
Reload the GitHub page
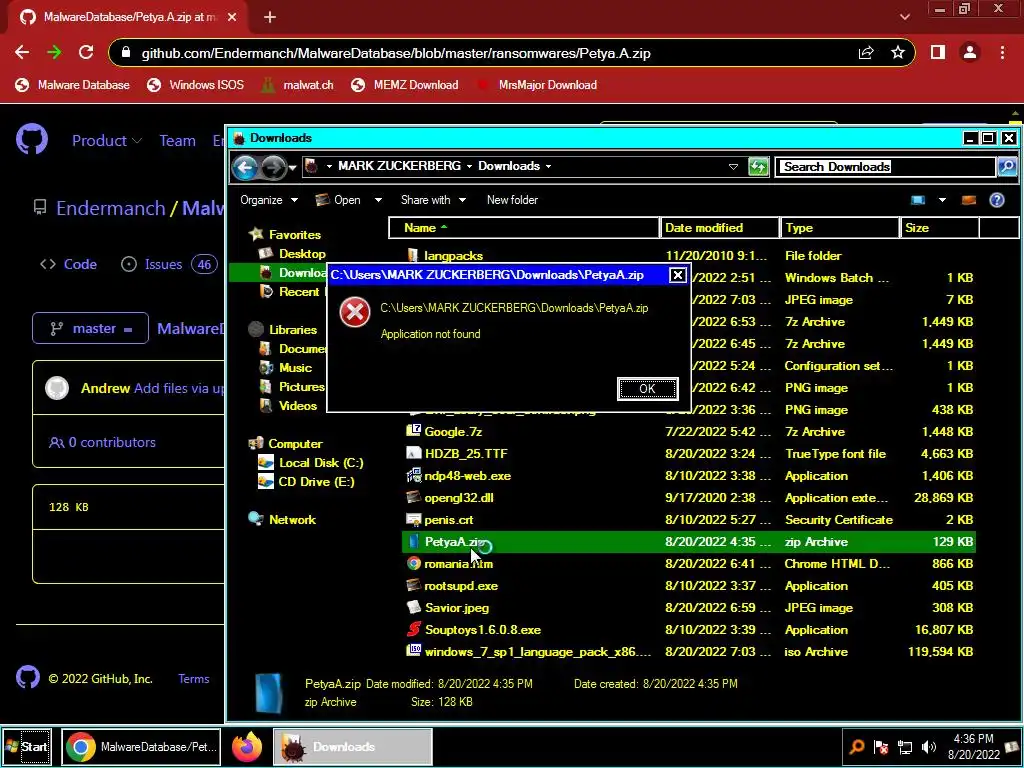[86, 53]
